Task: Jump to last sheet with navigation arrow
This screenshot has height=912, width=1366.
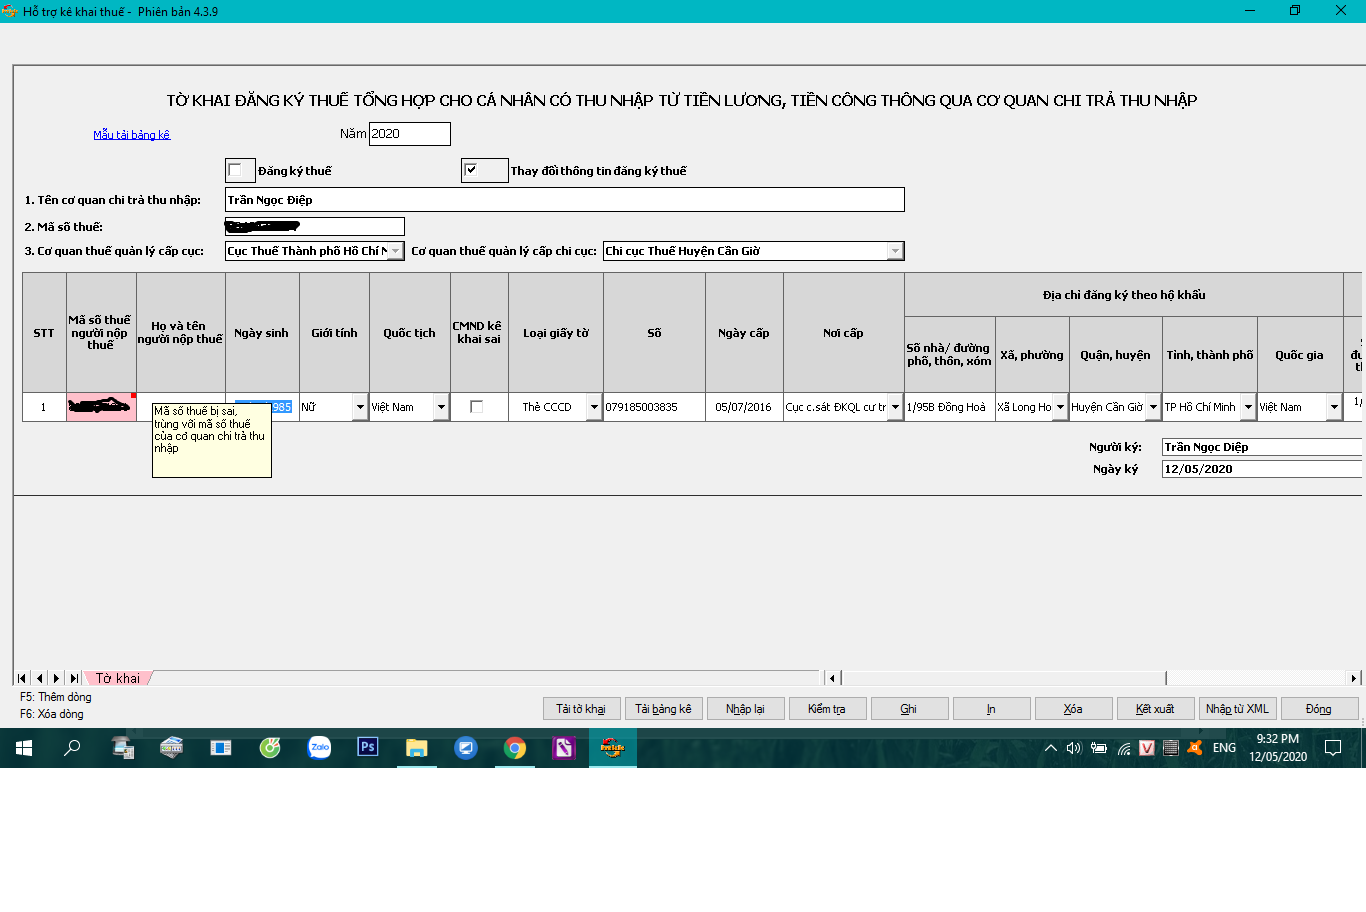Action: (x=74, y=678)
